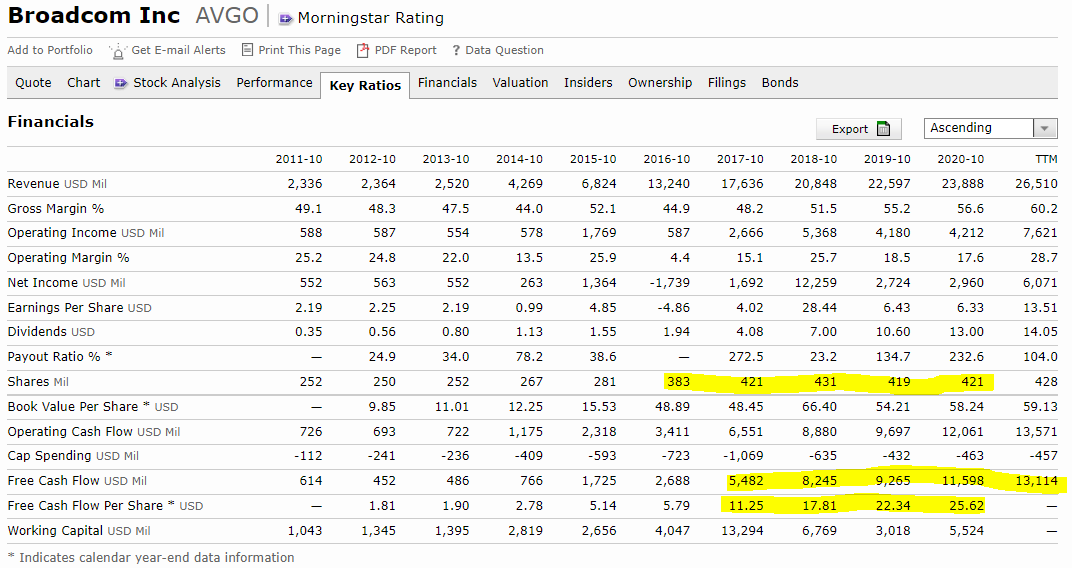Open the Financials tab
This screenshot has height=568, width=1072.
point(447,83)
